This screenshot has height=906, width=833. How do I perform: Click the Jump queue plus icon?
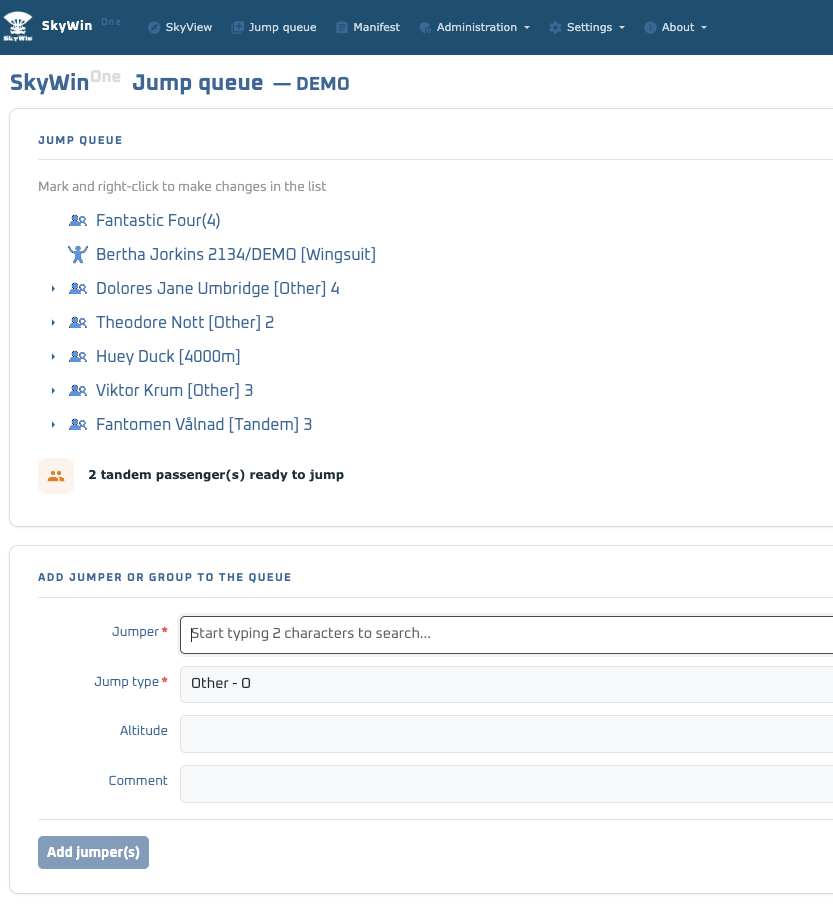pos(237,28)
